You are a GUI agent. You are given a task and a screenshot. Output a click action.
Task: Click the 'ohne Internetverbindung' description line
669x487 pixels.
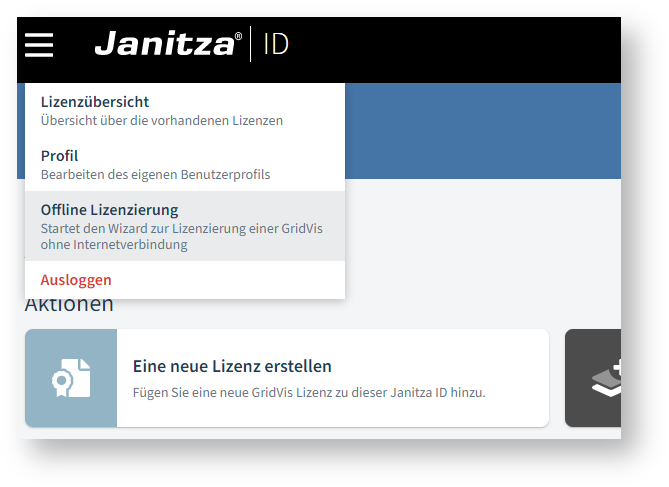[114, 245]
